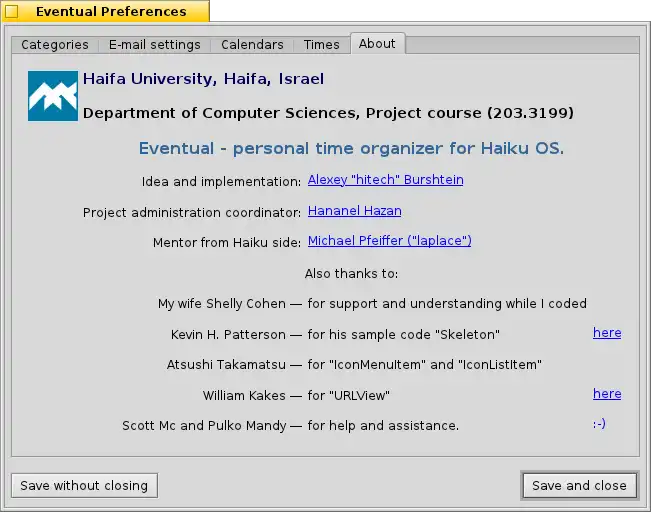Click the 'Idea and implementation:' label

click(x=221, y=182)
